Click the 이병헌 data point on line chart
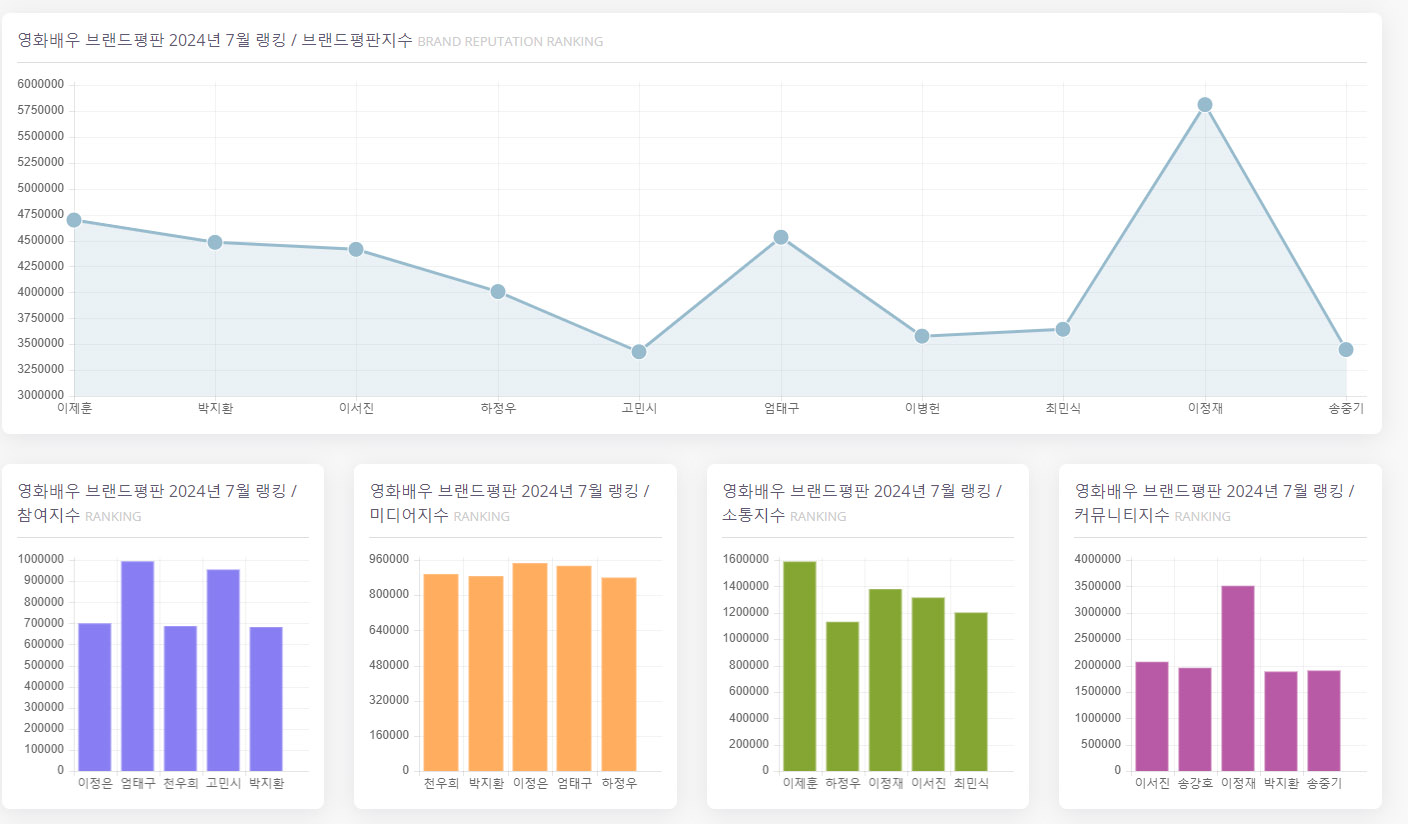Image resolution: width=1408 pixels, height=824 pixels. point(922,336)
